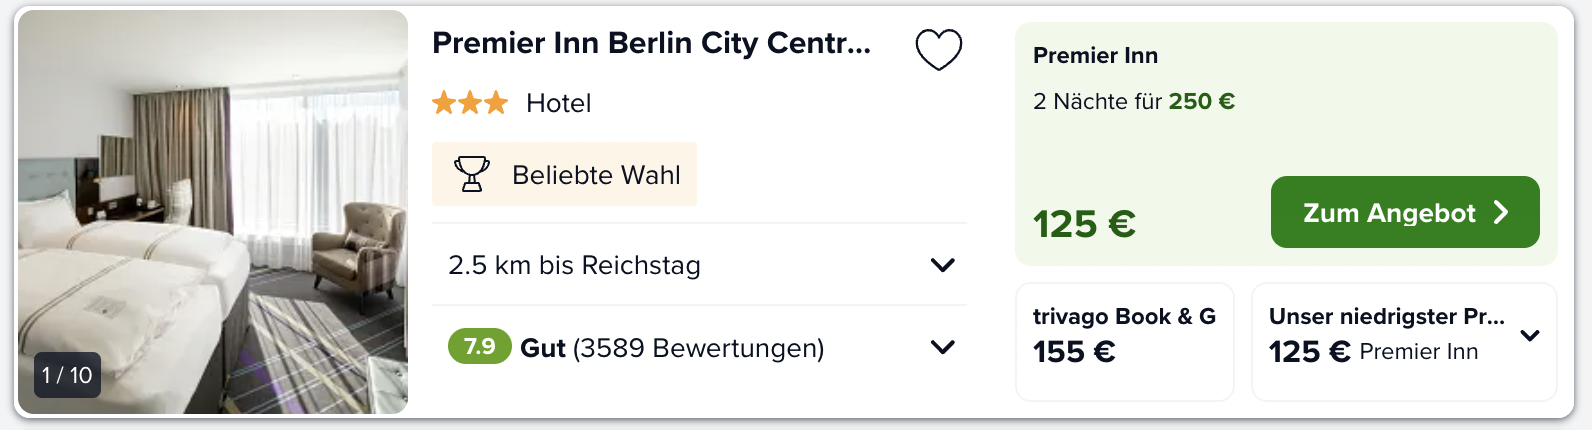Open the 1 / 10 photo counter
This screenshot has width=1592, height=430.
coord(67,375)
